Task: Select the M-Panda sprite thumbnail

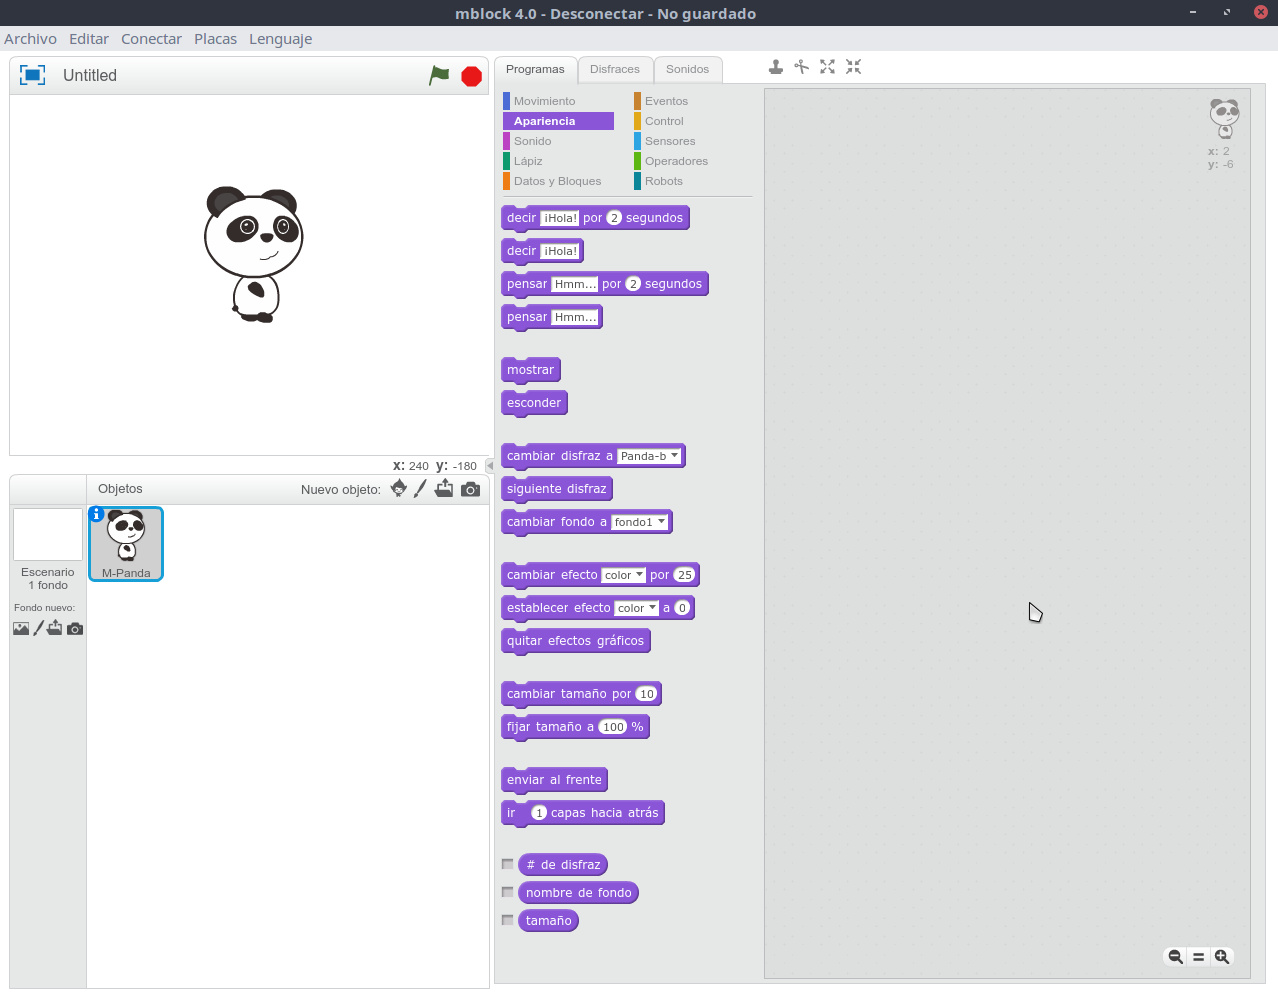Action: point(126,543)
